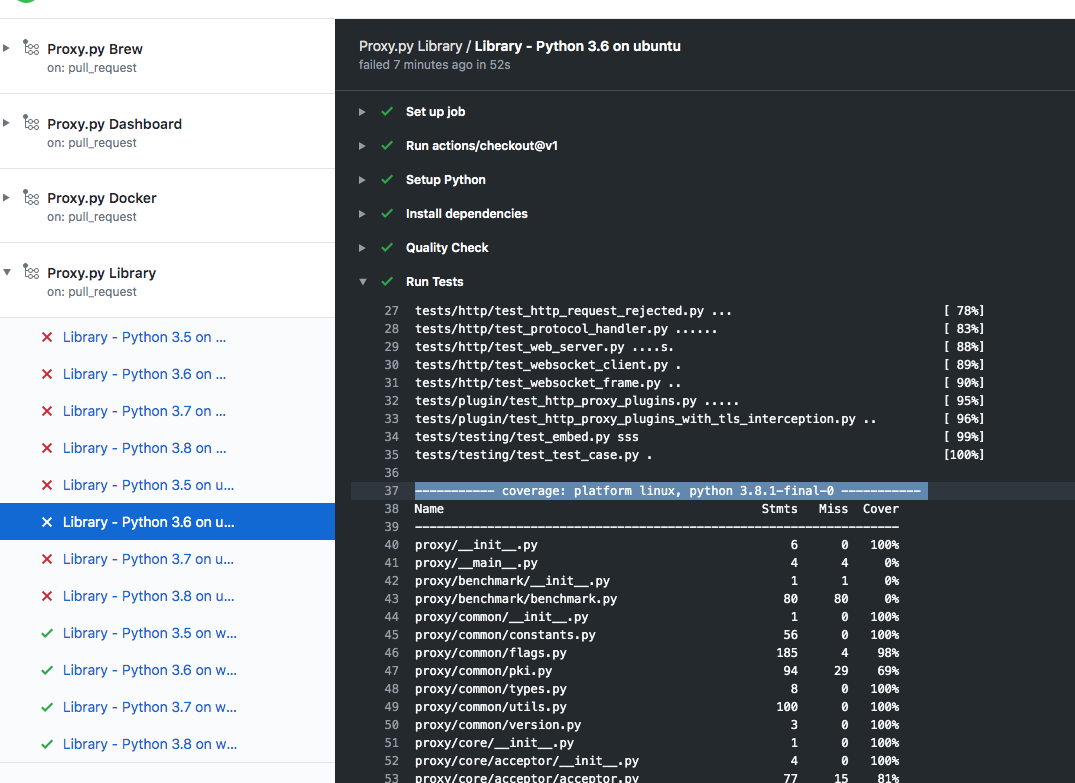
Task: Collapse the Run Tests step
Action: (x=363, y=282)
